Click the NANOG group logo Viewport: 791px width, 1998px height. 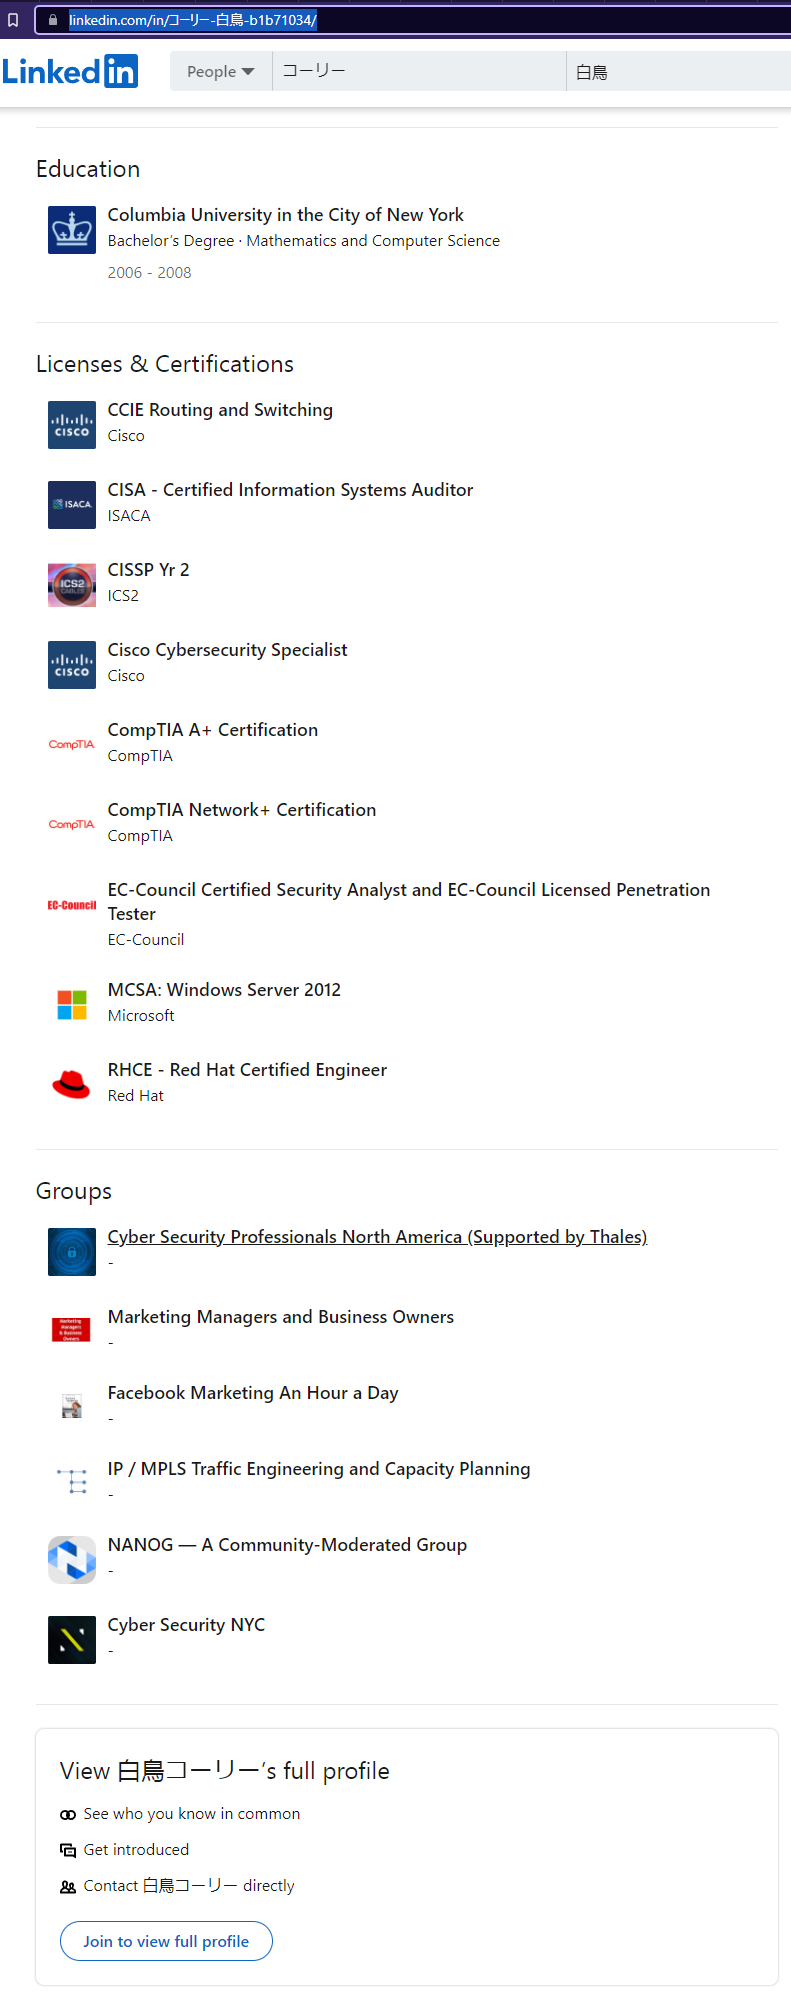(72, 1560)
